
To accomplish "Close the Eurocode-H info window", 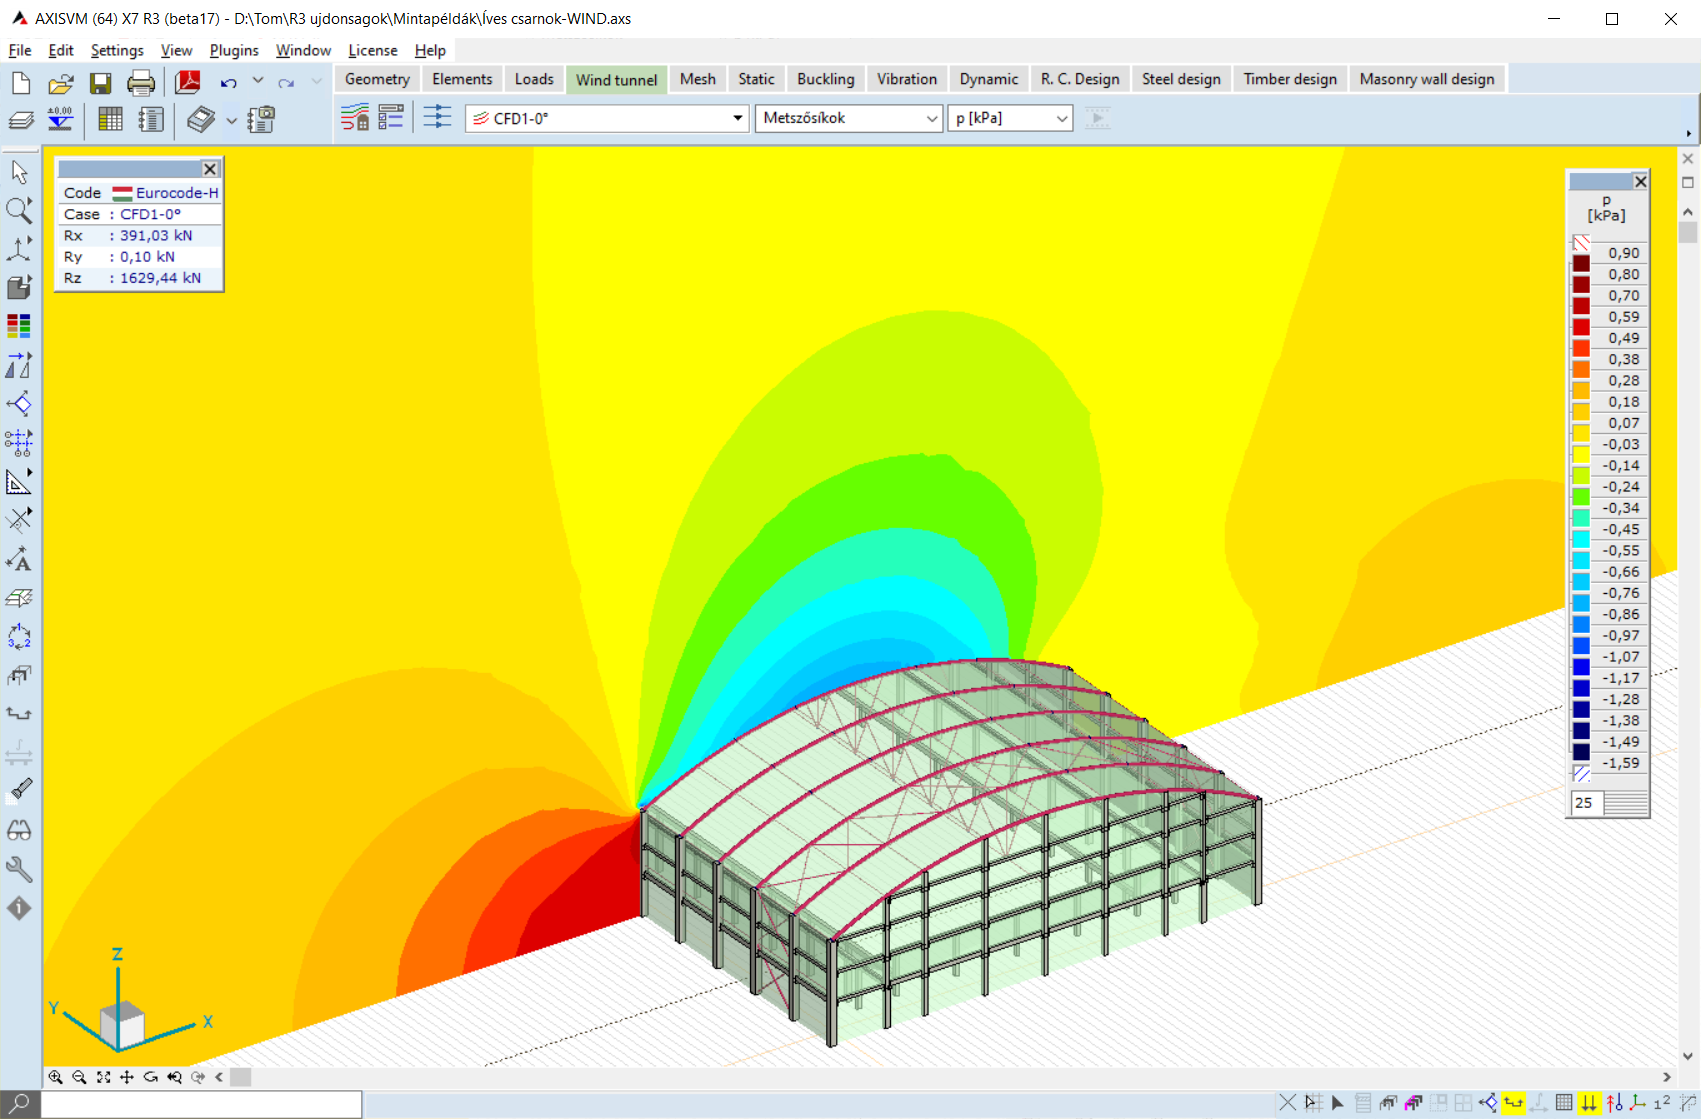I will point(210,169).
